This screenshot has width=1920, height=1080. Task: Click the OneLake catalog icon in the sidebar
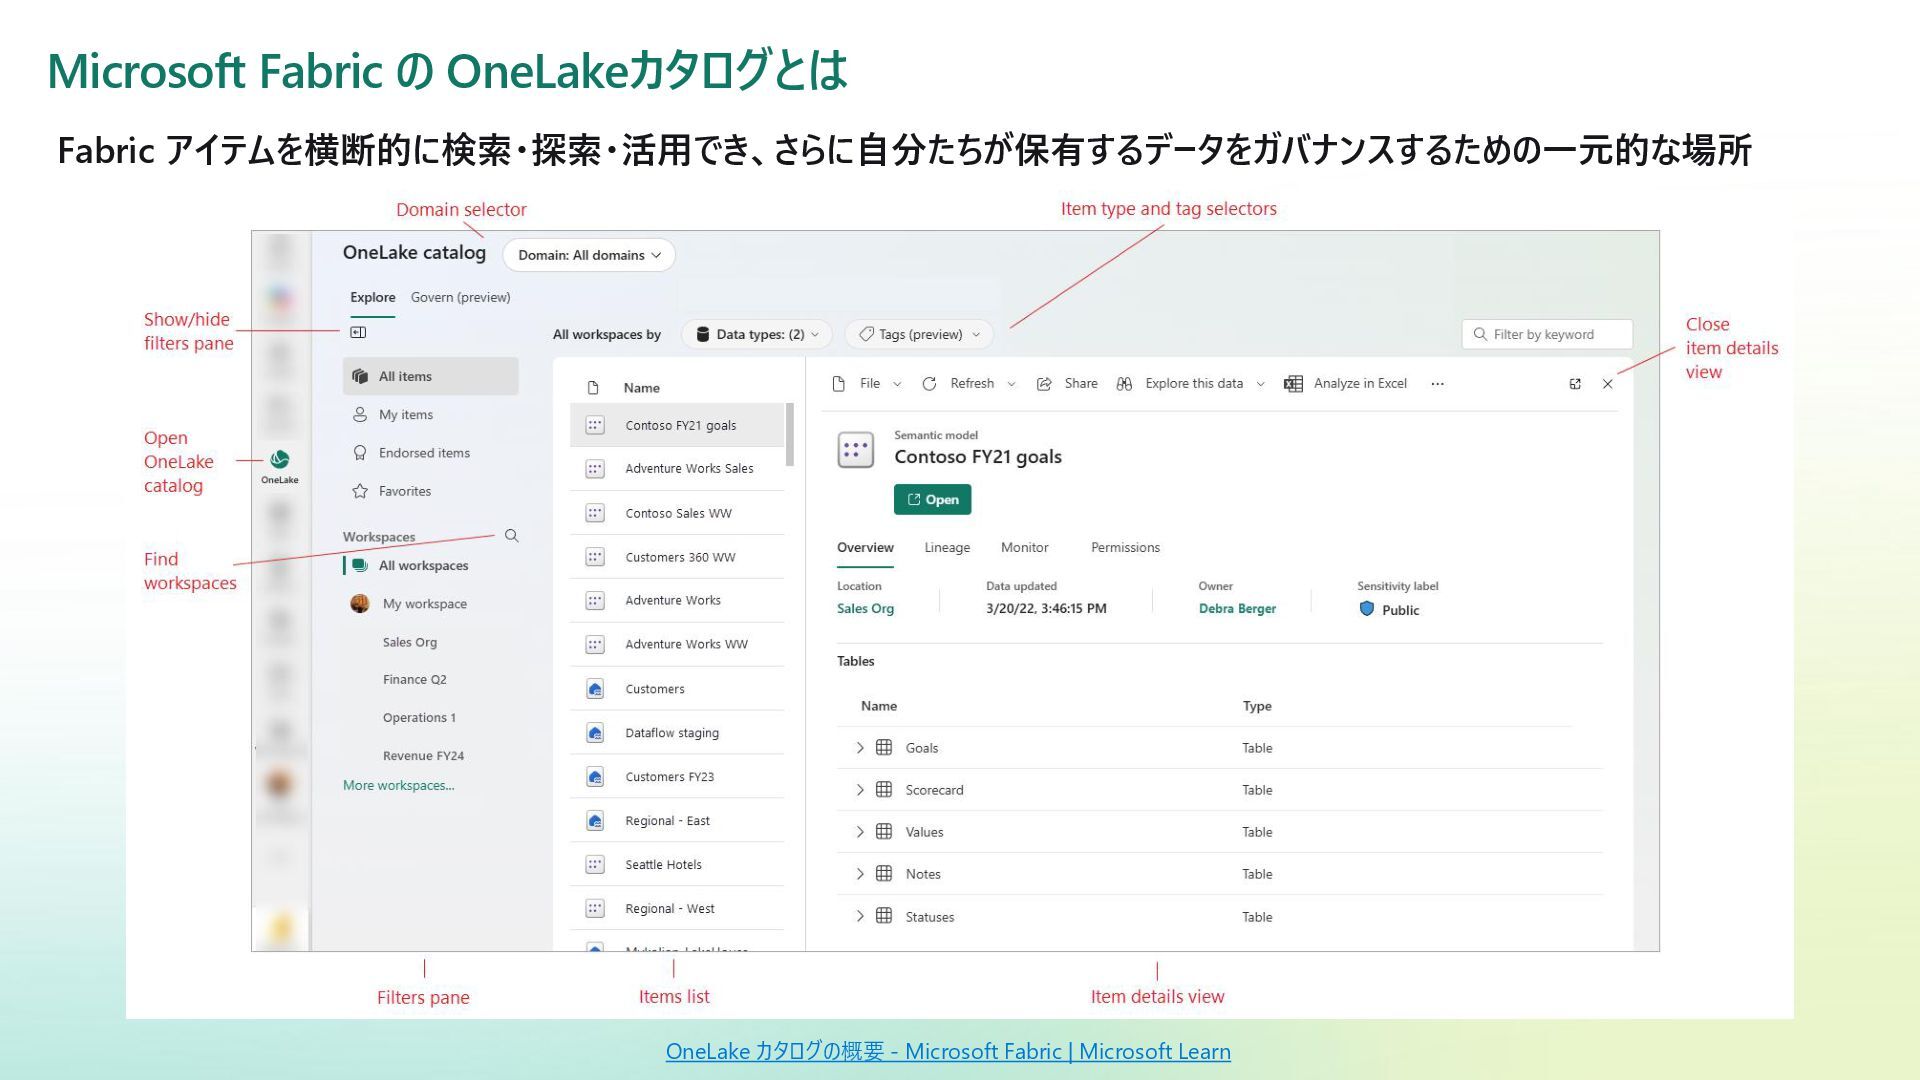point(280,460)
